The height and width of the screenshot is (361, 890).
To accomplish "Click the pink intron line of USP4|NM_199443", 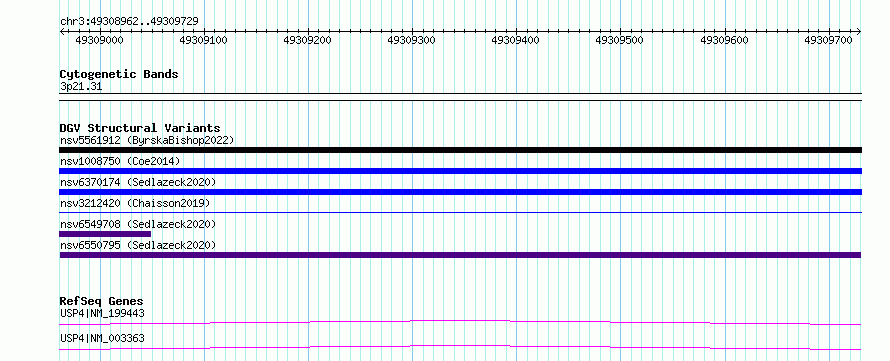I will point(460,322).
